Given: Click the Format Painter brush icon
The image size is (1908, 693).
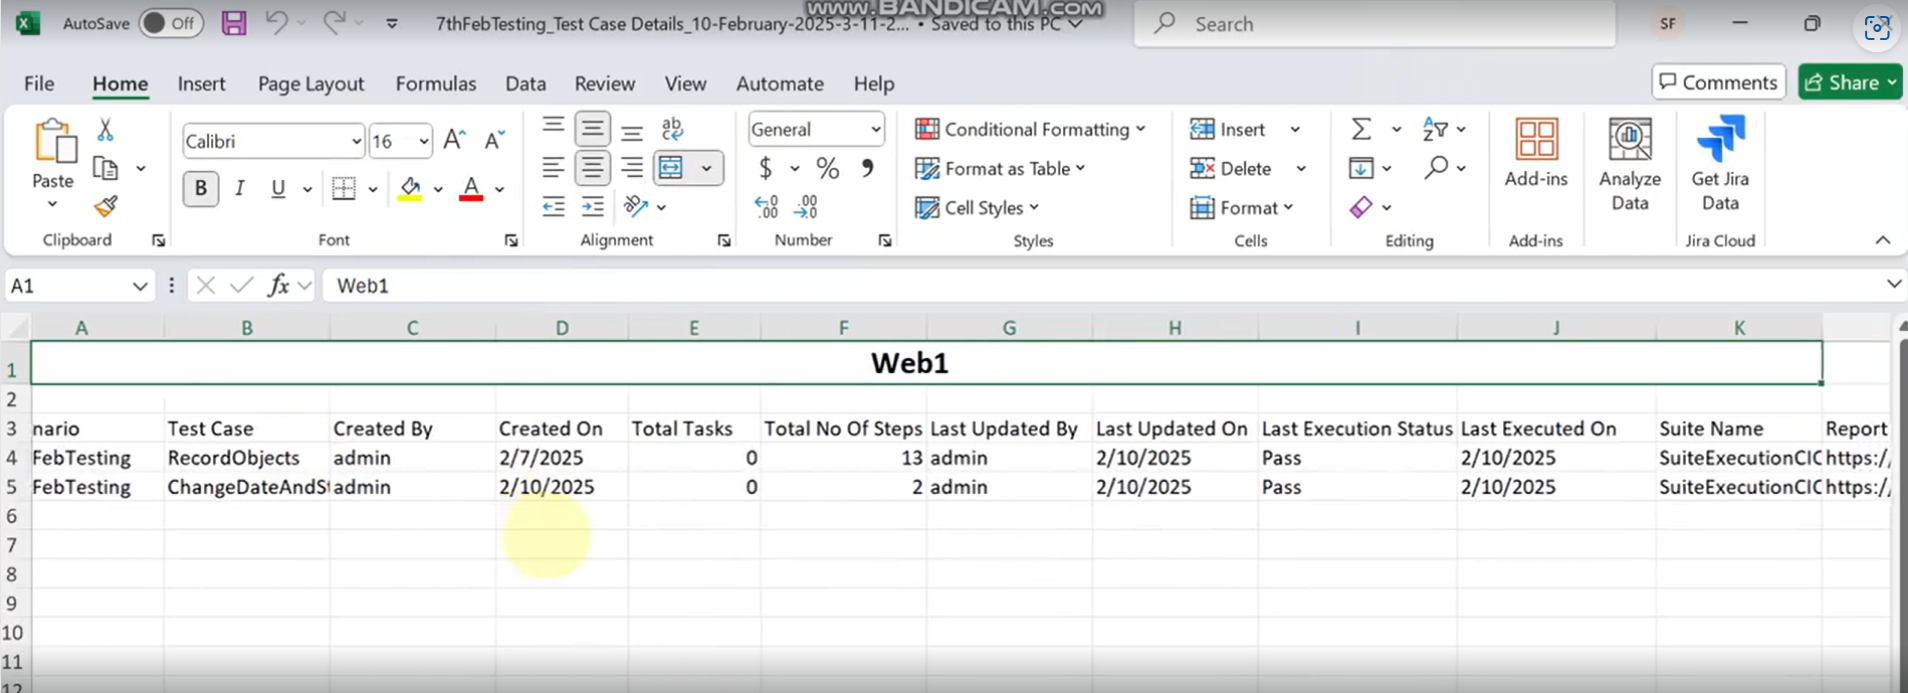Looking at the screenshot, I should click(x=105, y=207).
